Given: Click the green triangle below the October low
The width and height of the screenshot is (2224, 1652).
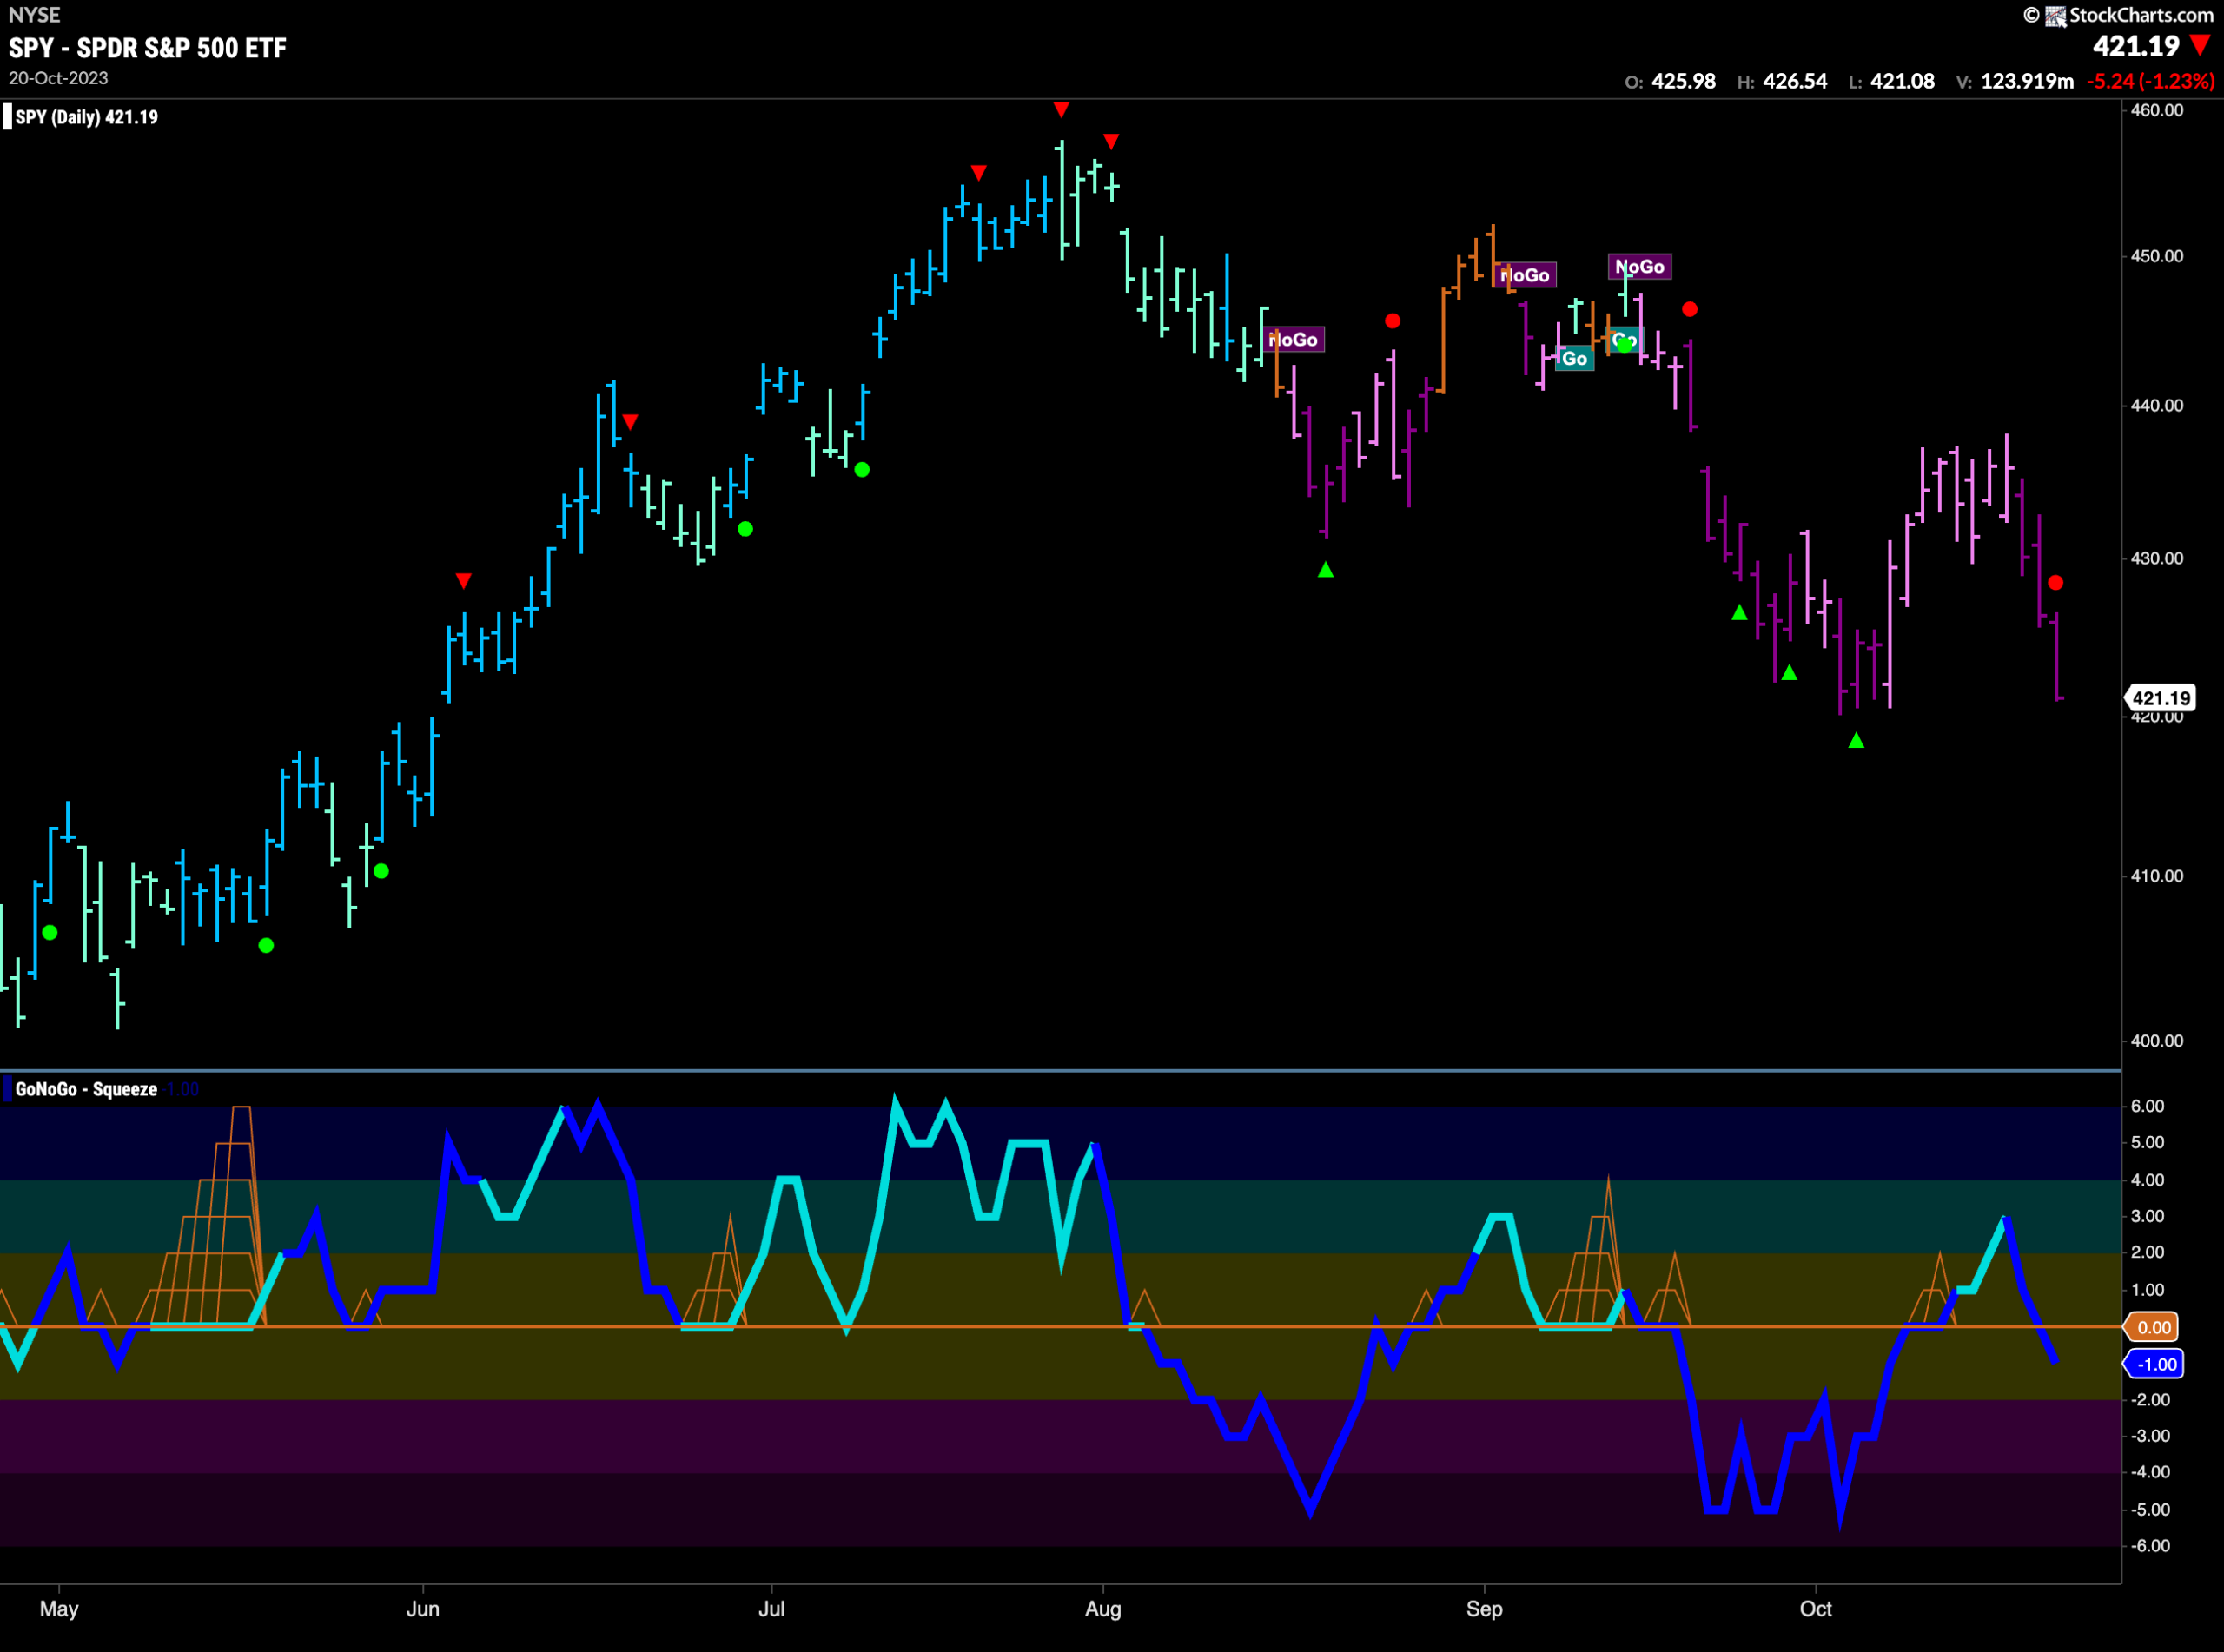Looking at the screenshot, I should pos(1856,740).
